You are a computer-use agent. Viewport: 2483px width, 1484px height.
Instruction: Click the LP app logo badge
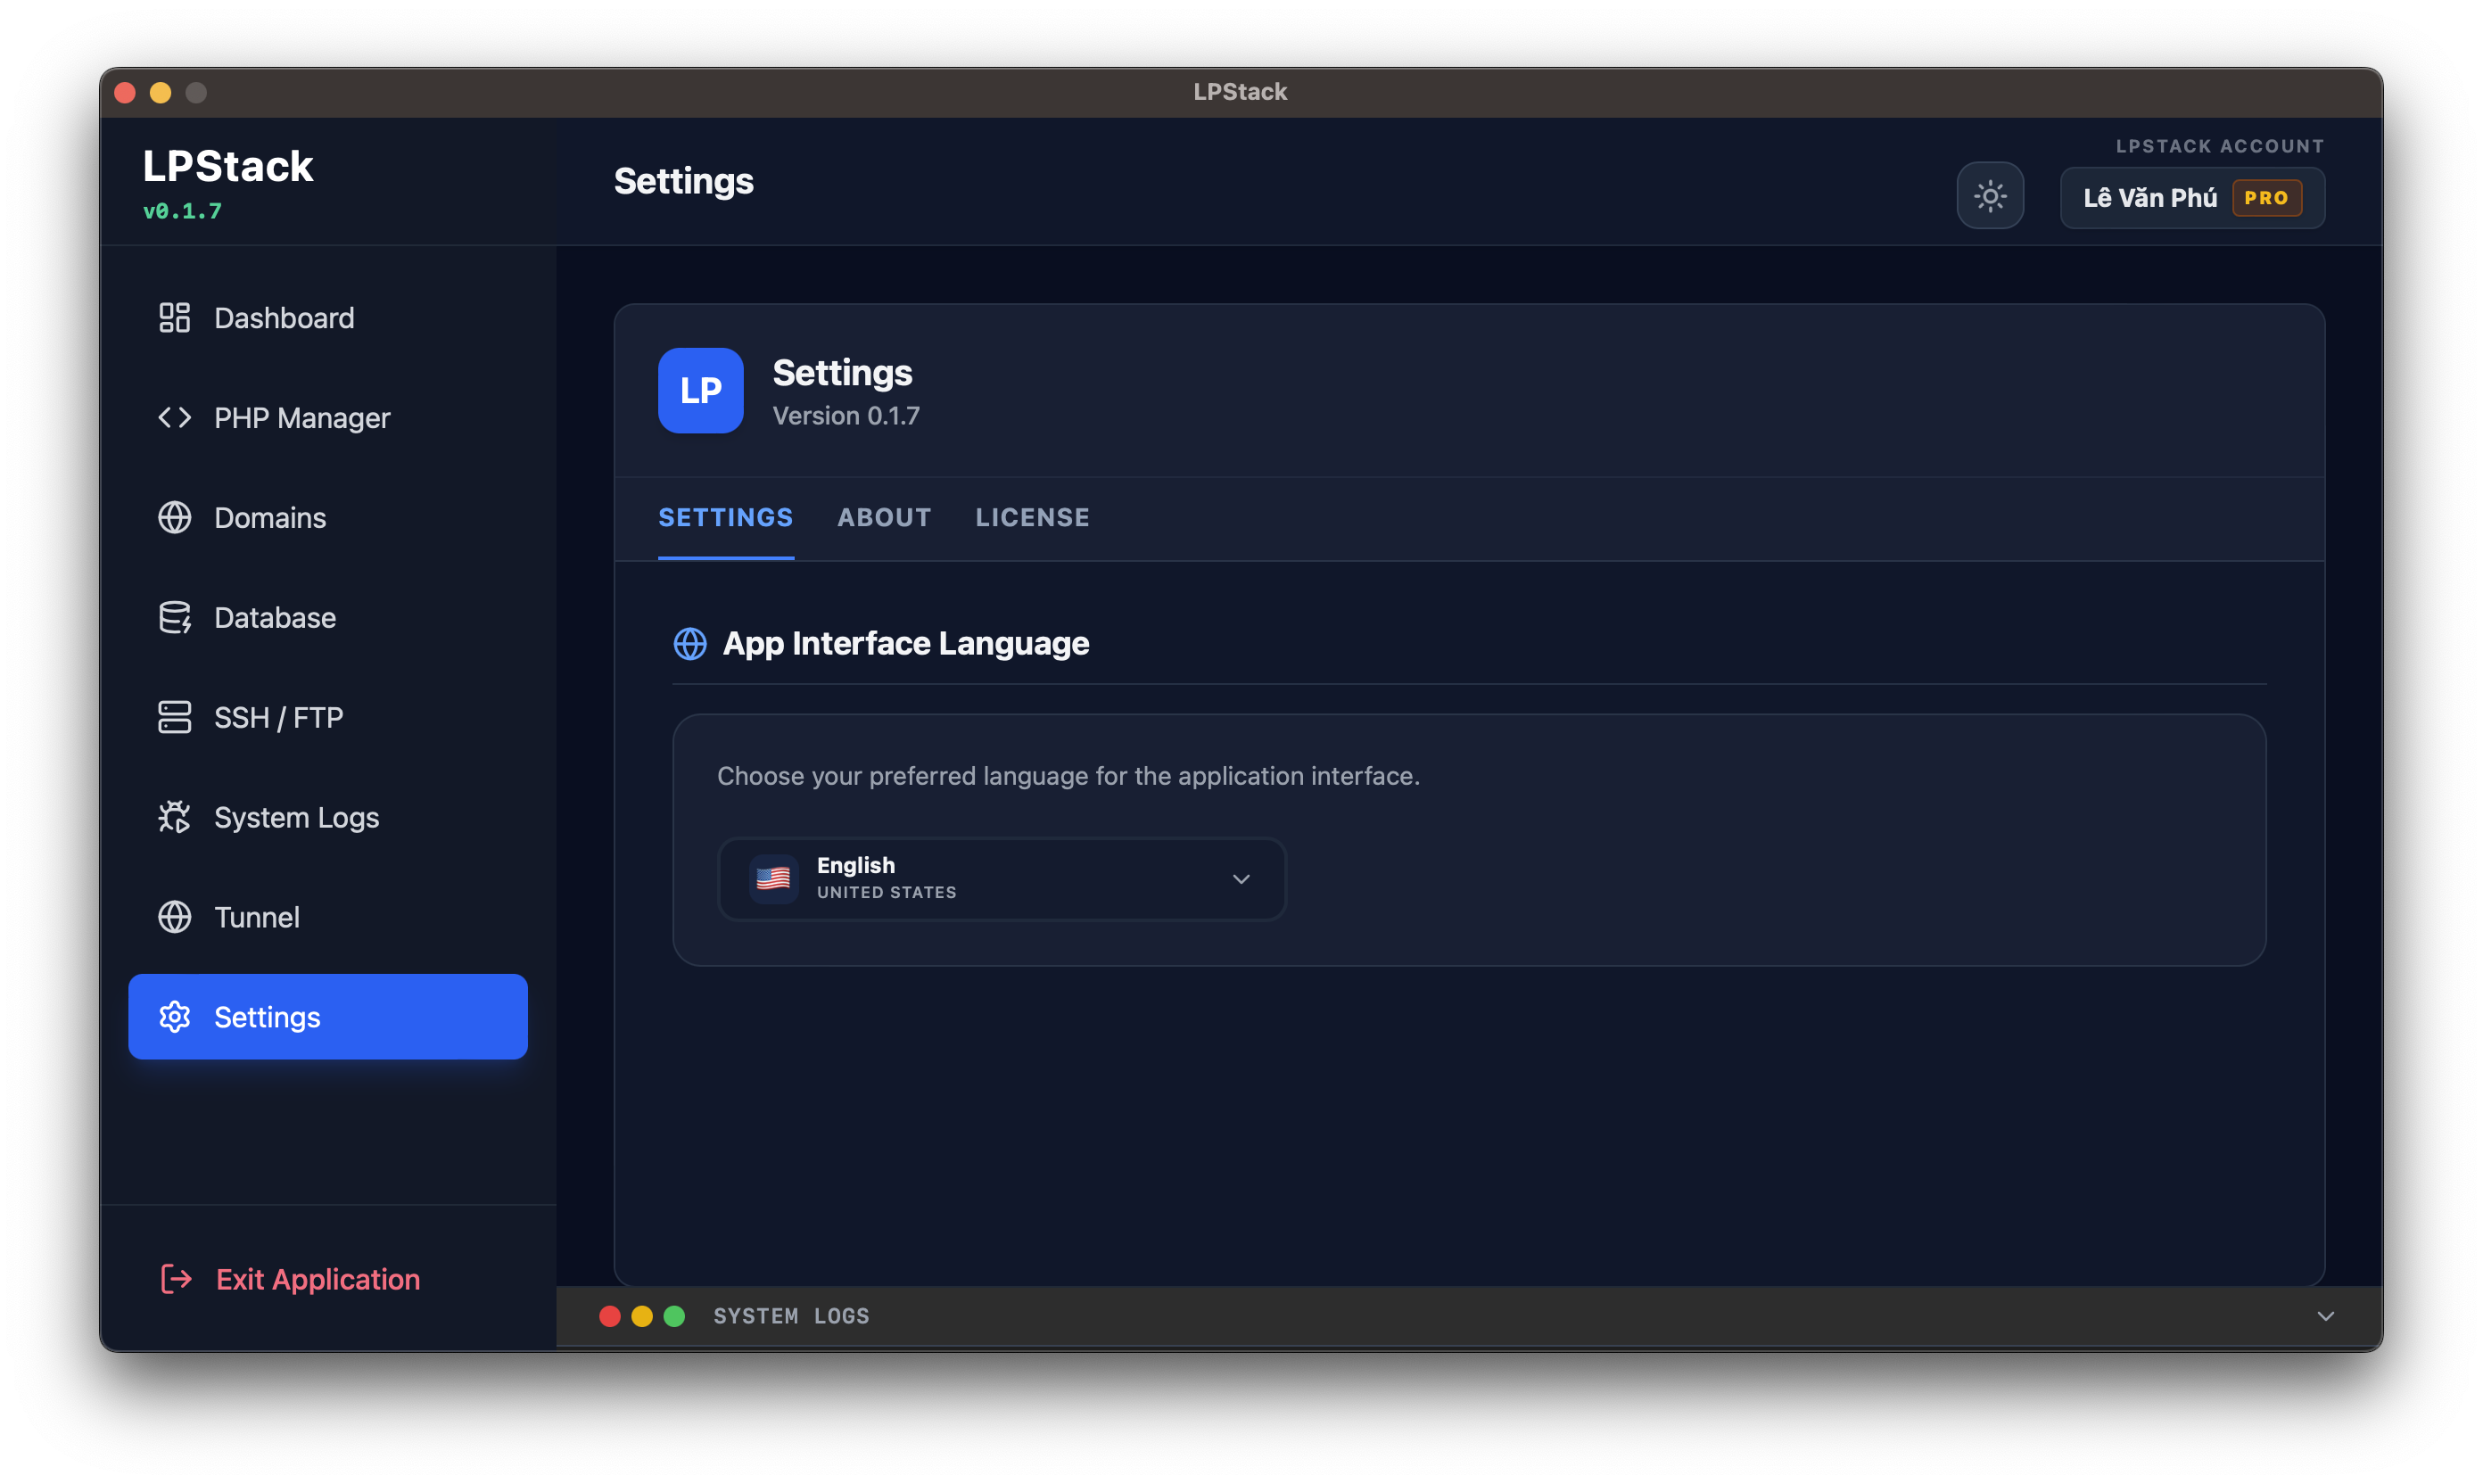pyautogui.click(x=700, y=391)
